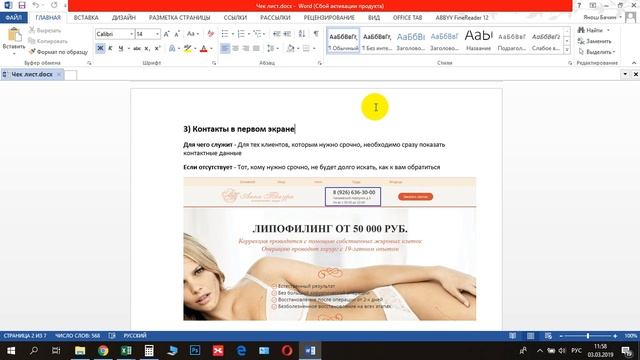640x360 pixels.
Task: Toggle align left for the paragraph
Action: tap(225, 49)
